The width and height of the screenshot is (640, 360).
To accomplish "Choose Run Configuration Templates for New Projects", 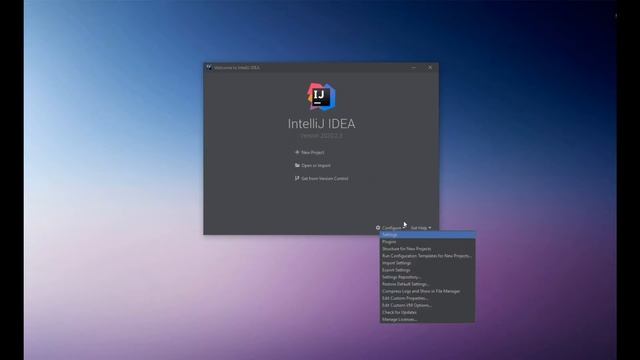I will pyautogui.click(x=428, y=256).
